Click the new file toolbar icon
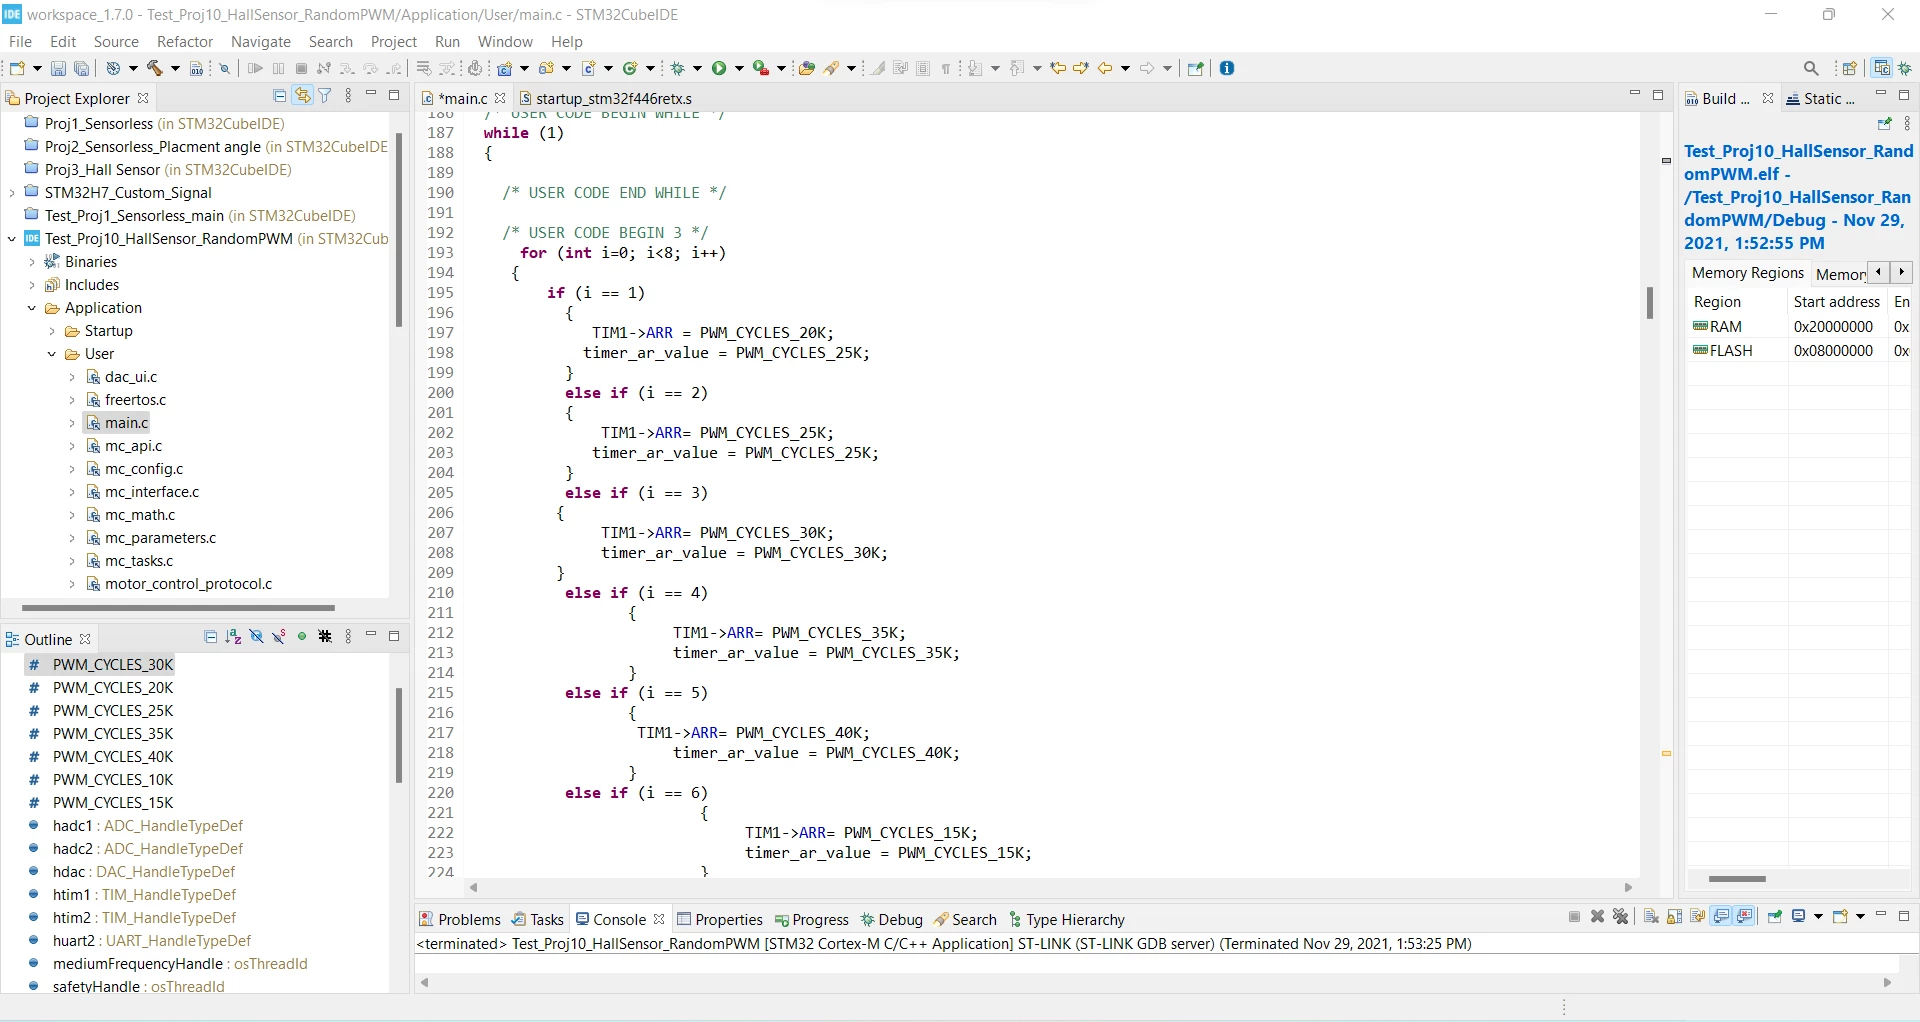 pos(17,68)
